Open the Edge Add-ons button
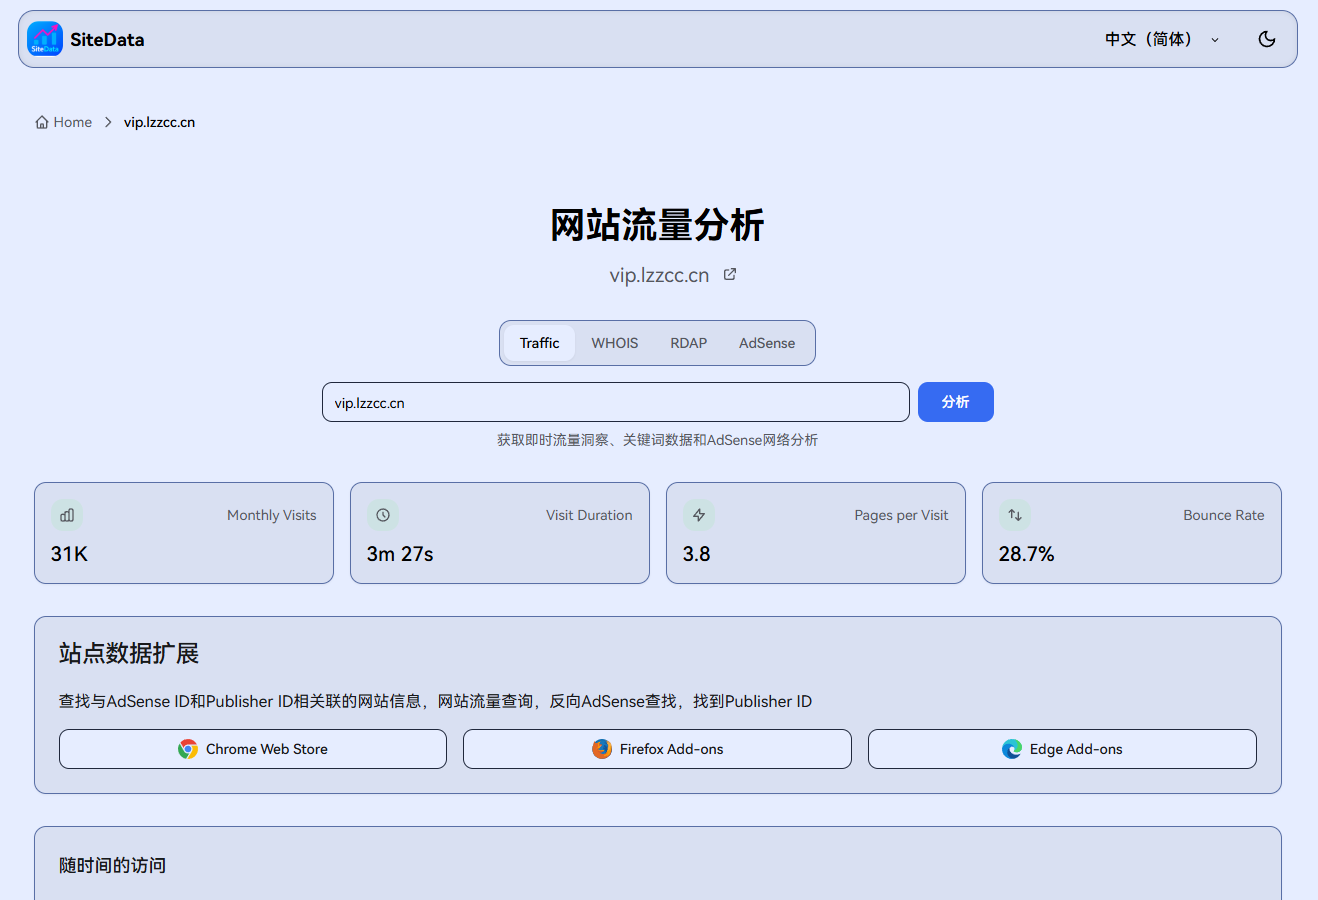The width and height of the screenshot is (1318, 900). point(1062,749)
